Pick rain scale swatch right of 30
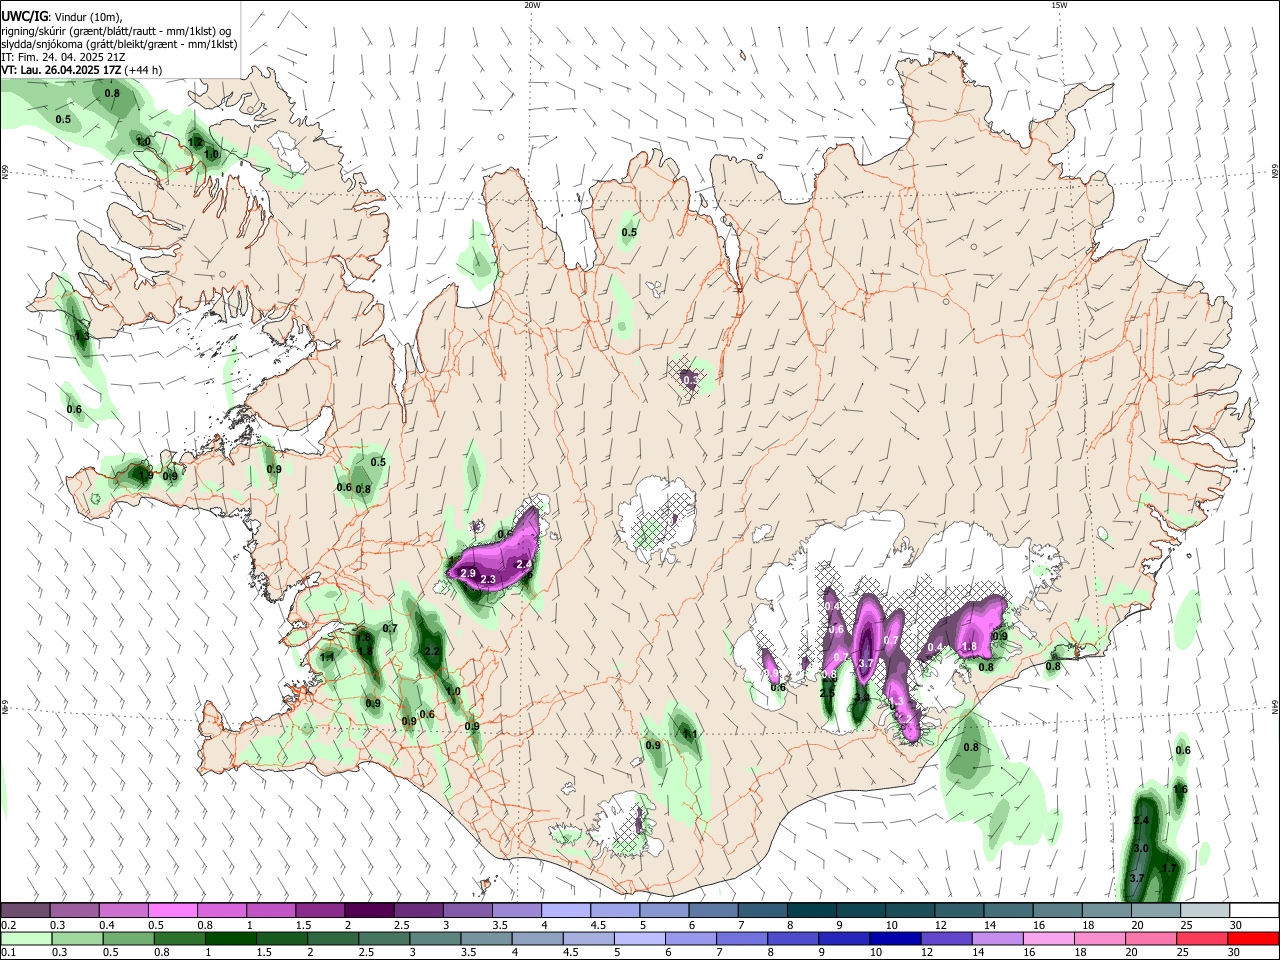Image resolution: width=1280 pixels, height=960 pixels. (x=1253, y=938)
